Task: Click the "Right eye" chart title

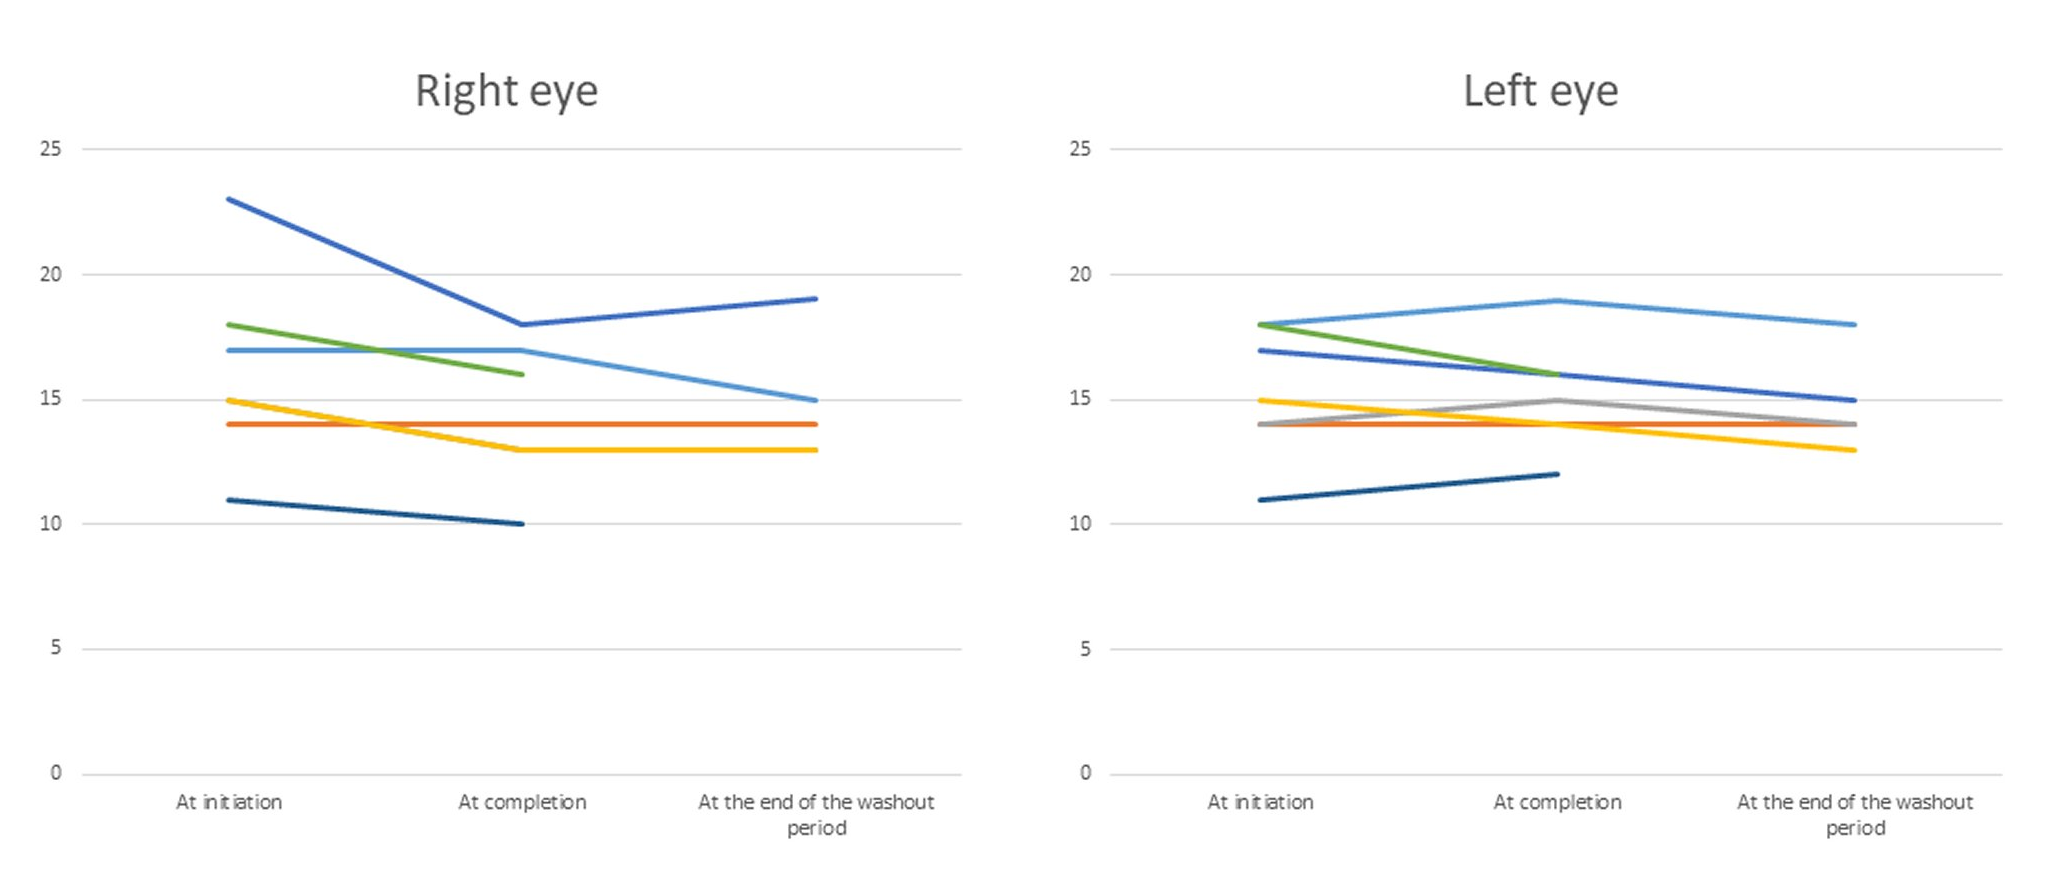Action: 506,91
